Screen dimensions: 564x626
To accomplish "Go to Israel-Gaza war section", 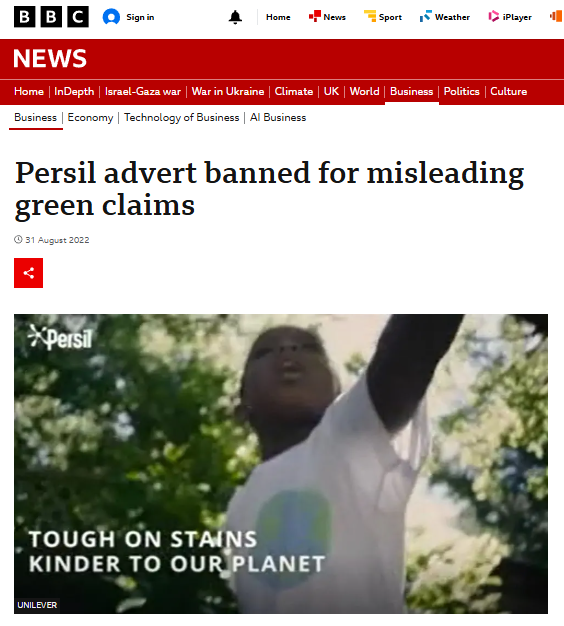I will [x=143, y=91].
